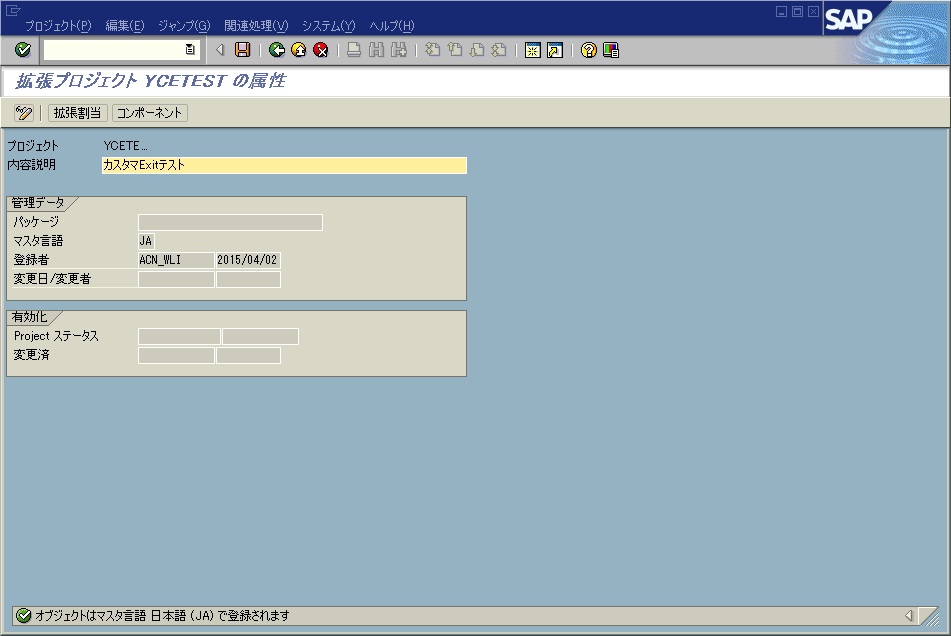Toggle display/change mode with the pencil icon
The height and width of the screenshot is (636, 951).
click(25, 112)
